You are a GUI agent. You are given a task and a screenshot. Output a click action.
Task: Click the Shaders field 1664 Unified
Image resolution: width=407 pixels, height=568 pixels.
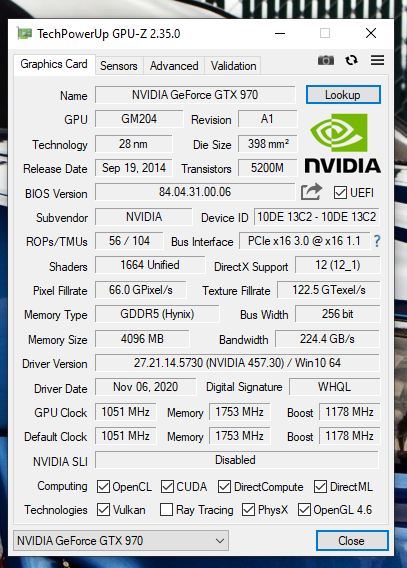tap(150, 265)
